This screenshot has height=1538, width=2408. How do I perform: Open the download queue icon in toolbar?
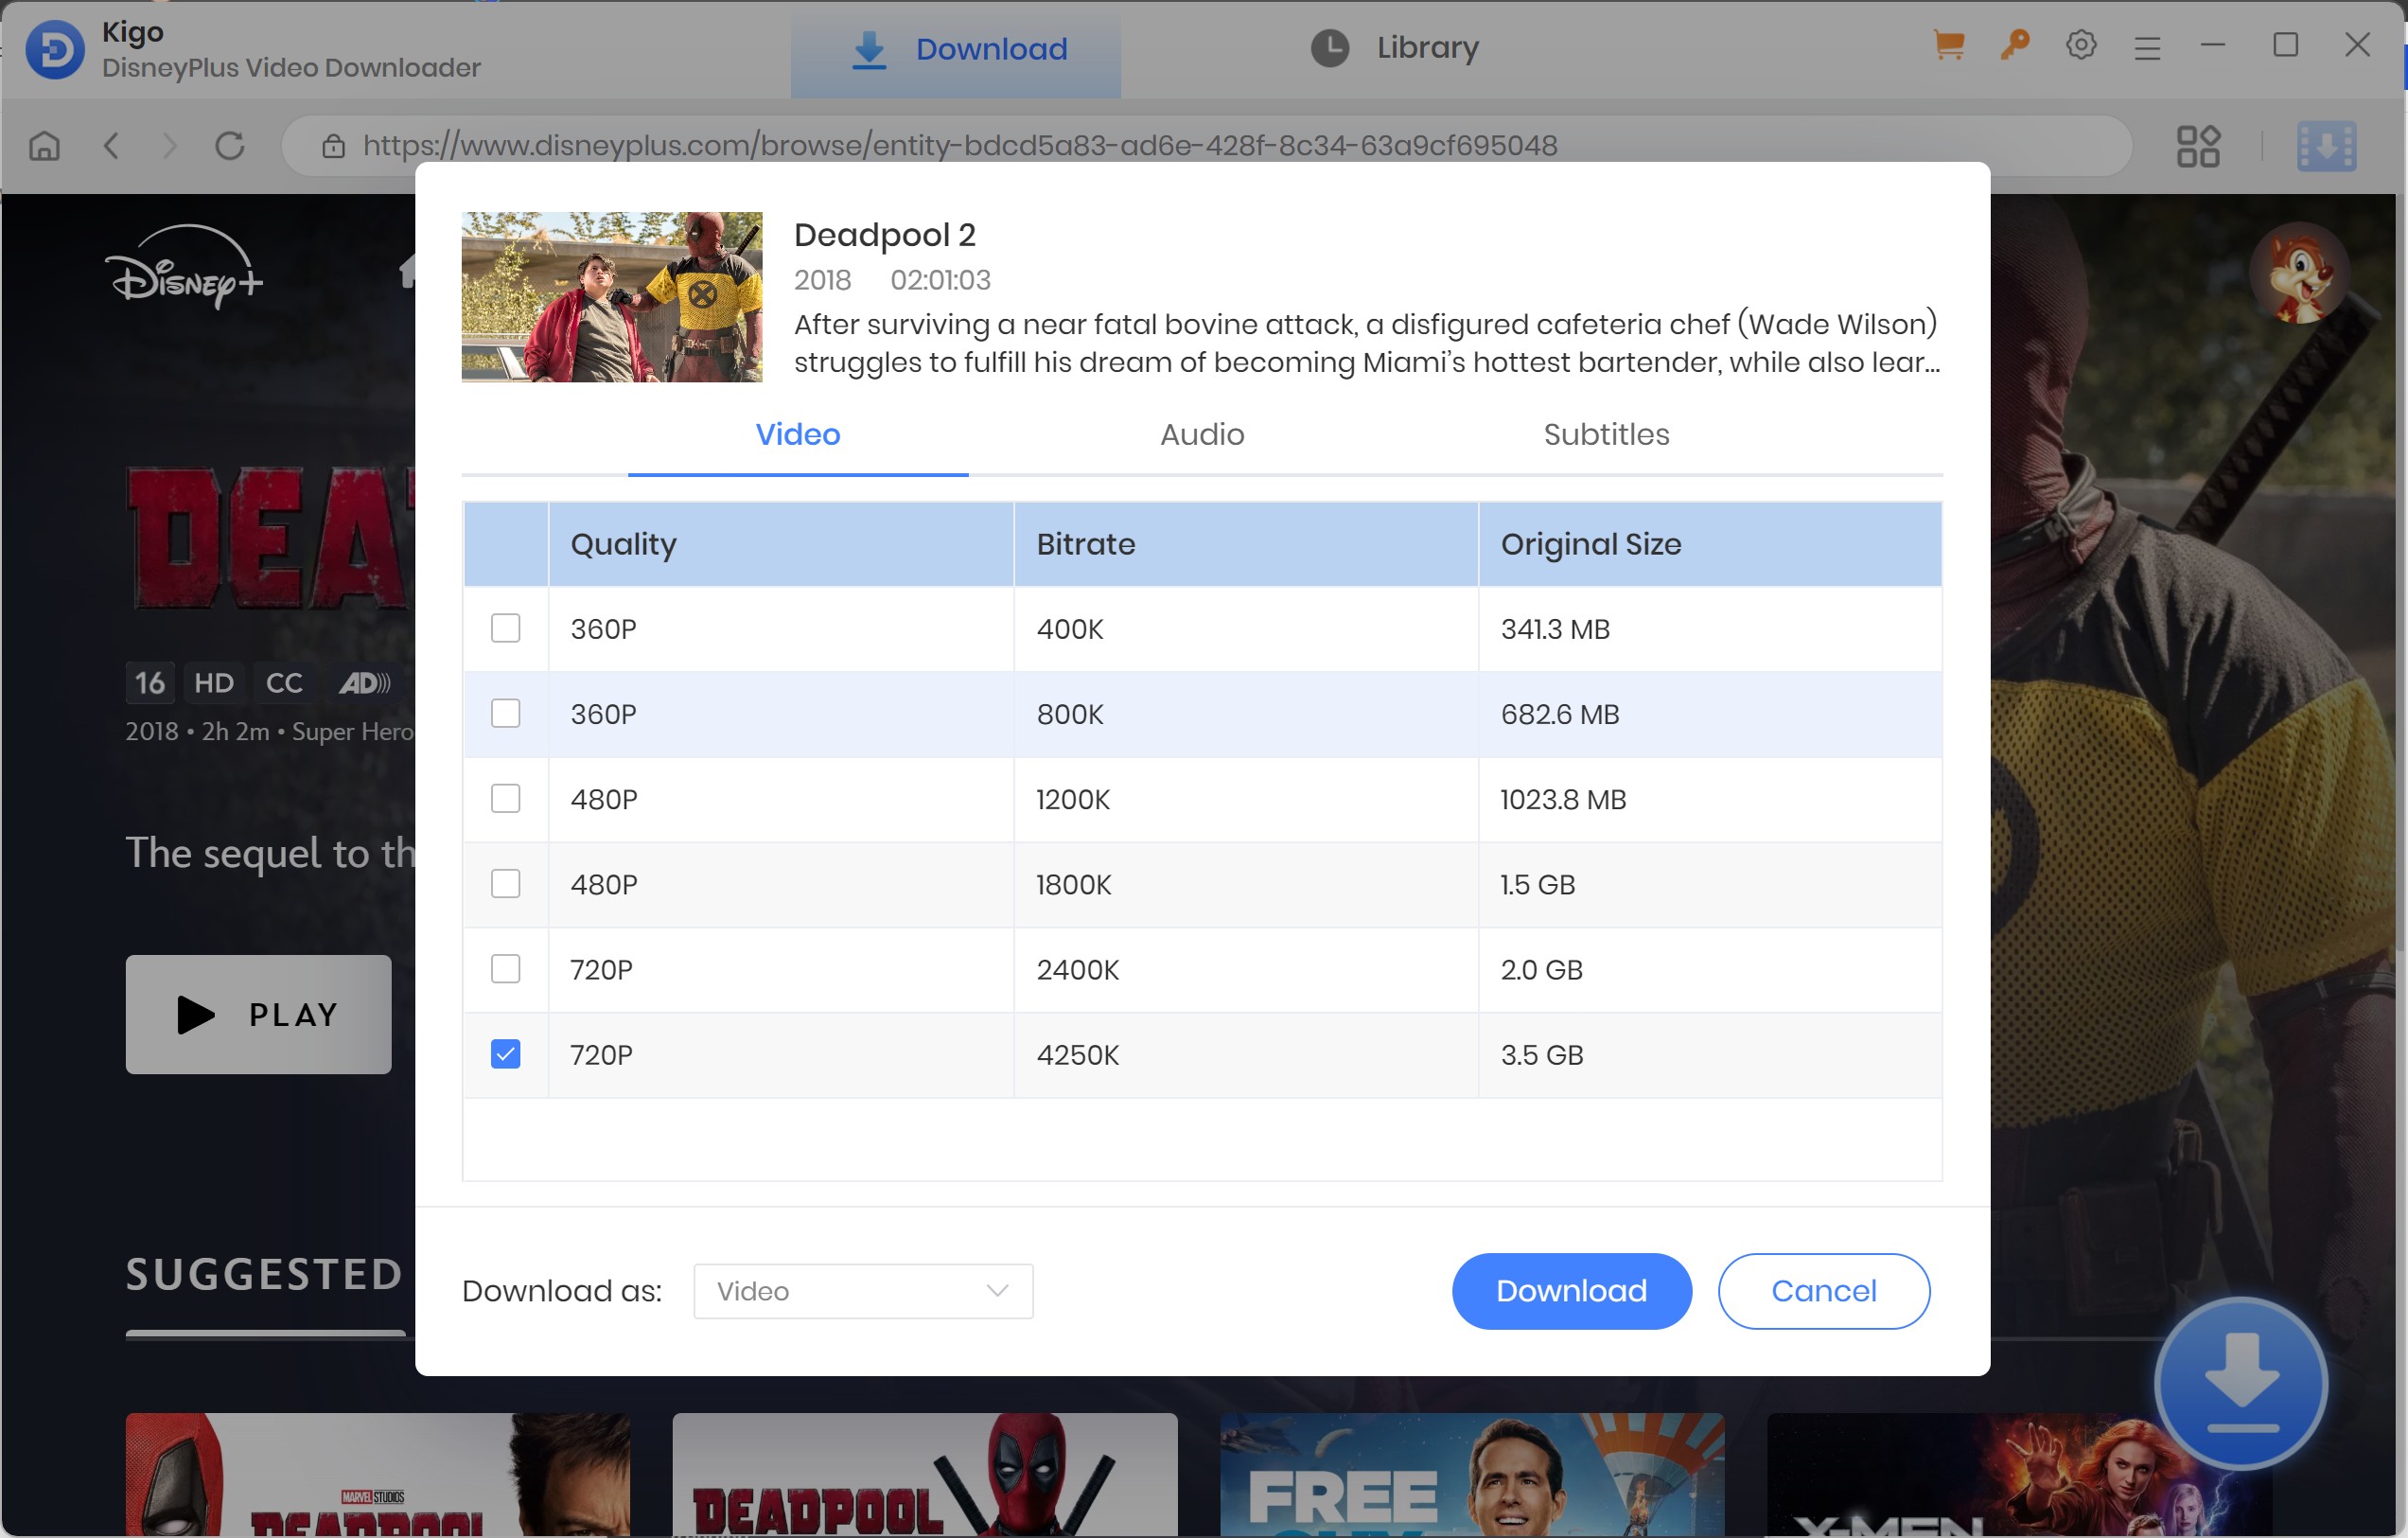click(2326, 146)
